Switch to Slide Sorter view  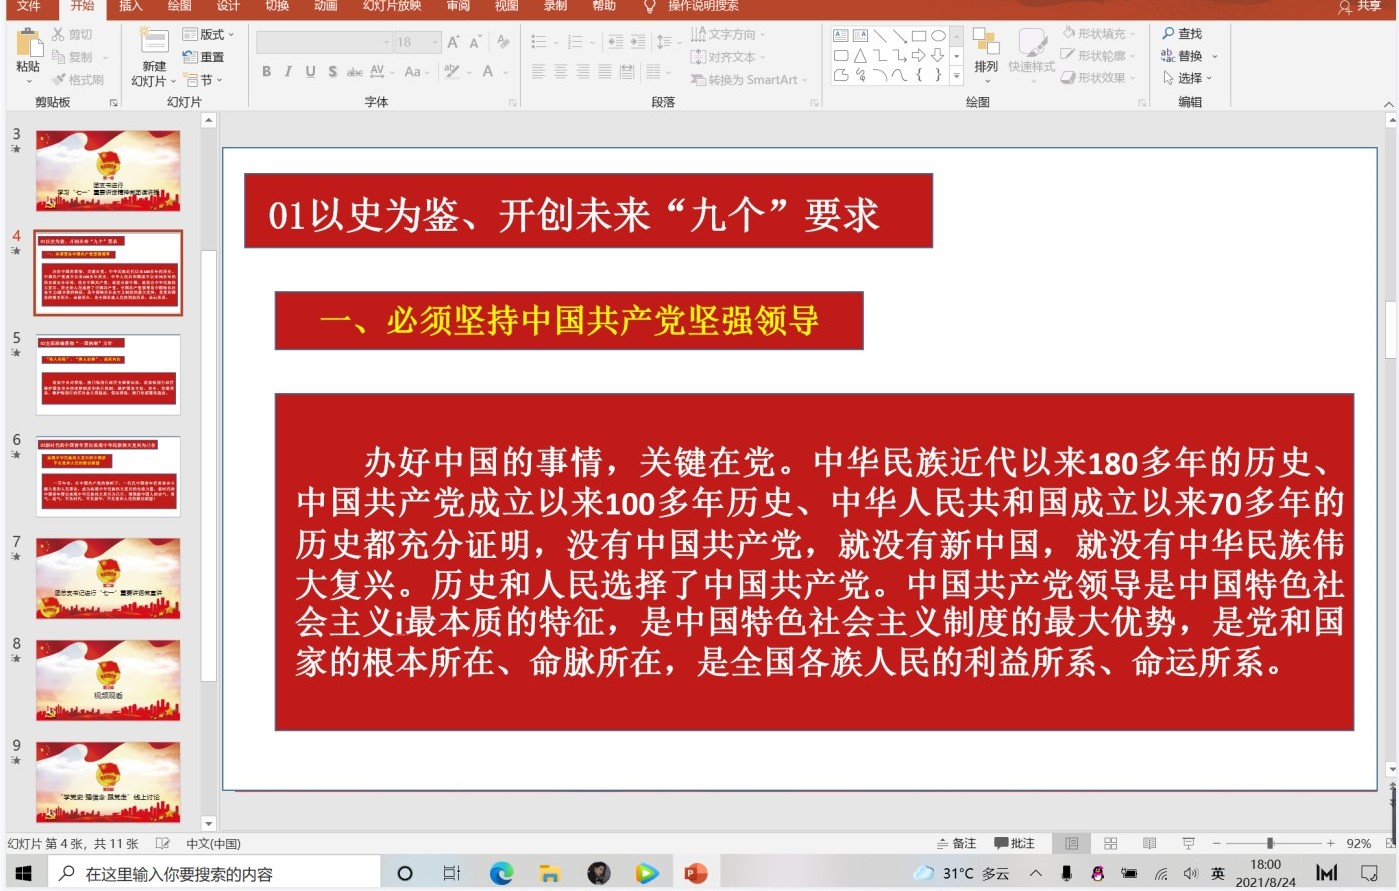click(x=1110, y=843)
